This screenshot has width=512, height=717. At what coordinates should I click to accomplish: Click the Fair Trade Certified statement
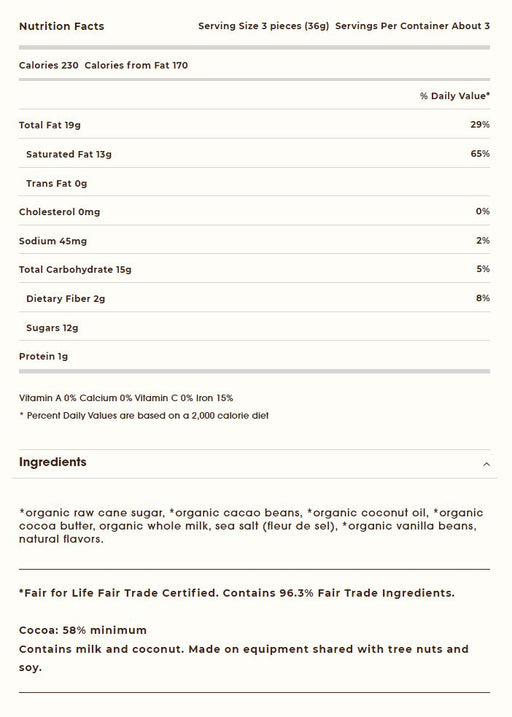237,593
